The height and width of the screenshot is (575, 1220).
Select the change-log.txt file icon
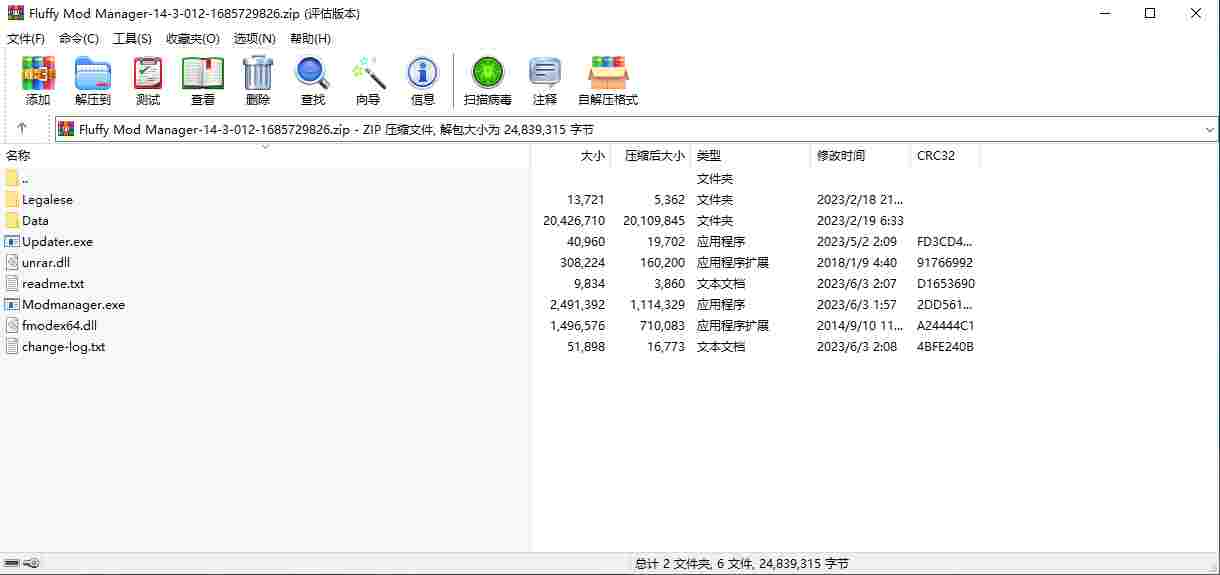click(x=12, y=347)
